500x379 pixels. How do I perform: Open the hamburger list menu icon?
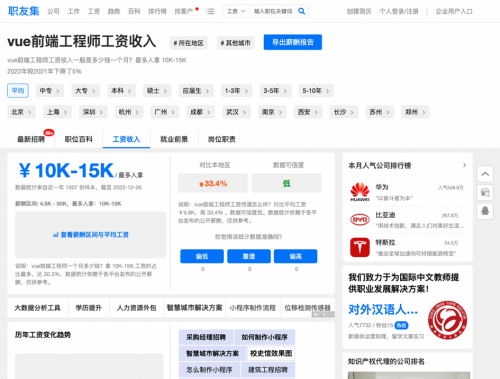coord(210,11)
